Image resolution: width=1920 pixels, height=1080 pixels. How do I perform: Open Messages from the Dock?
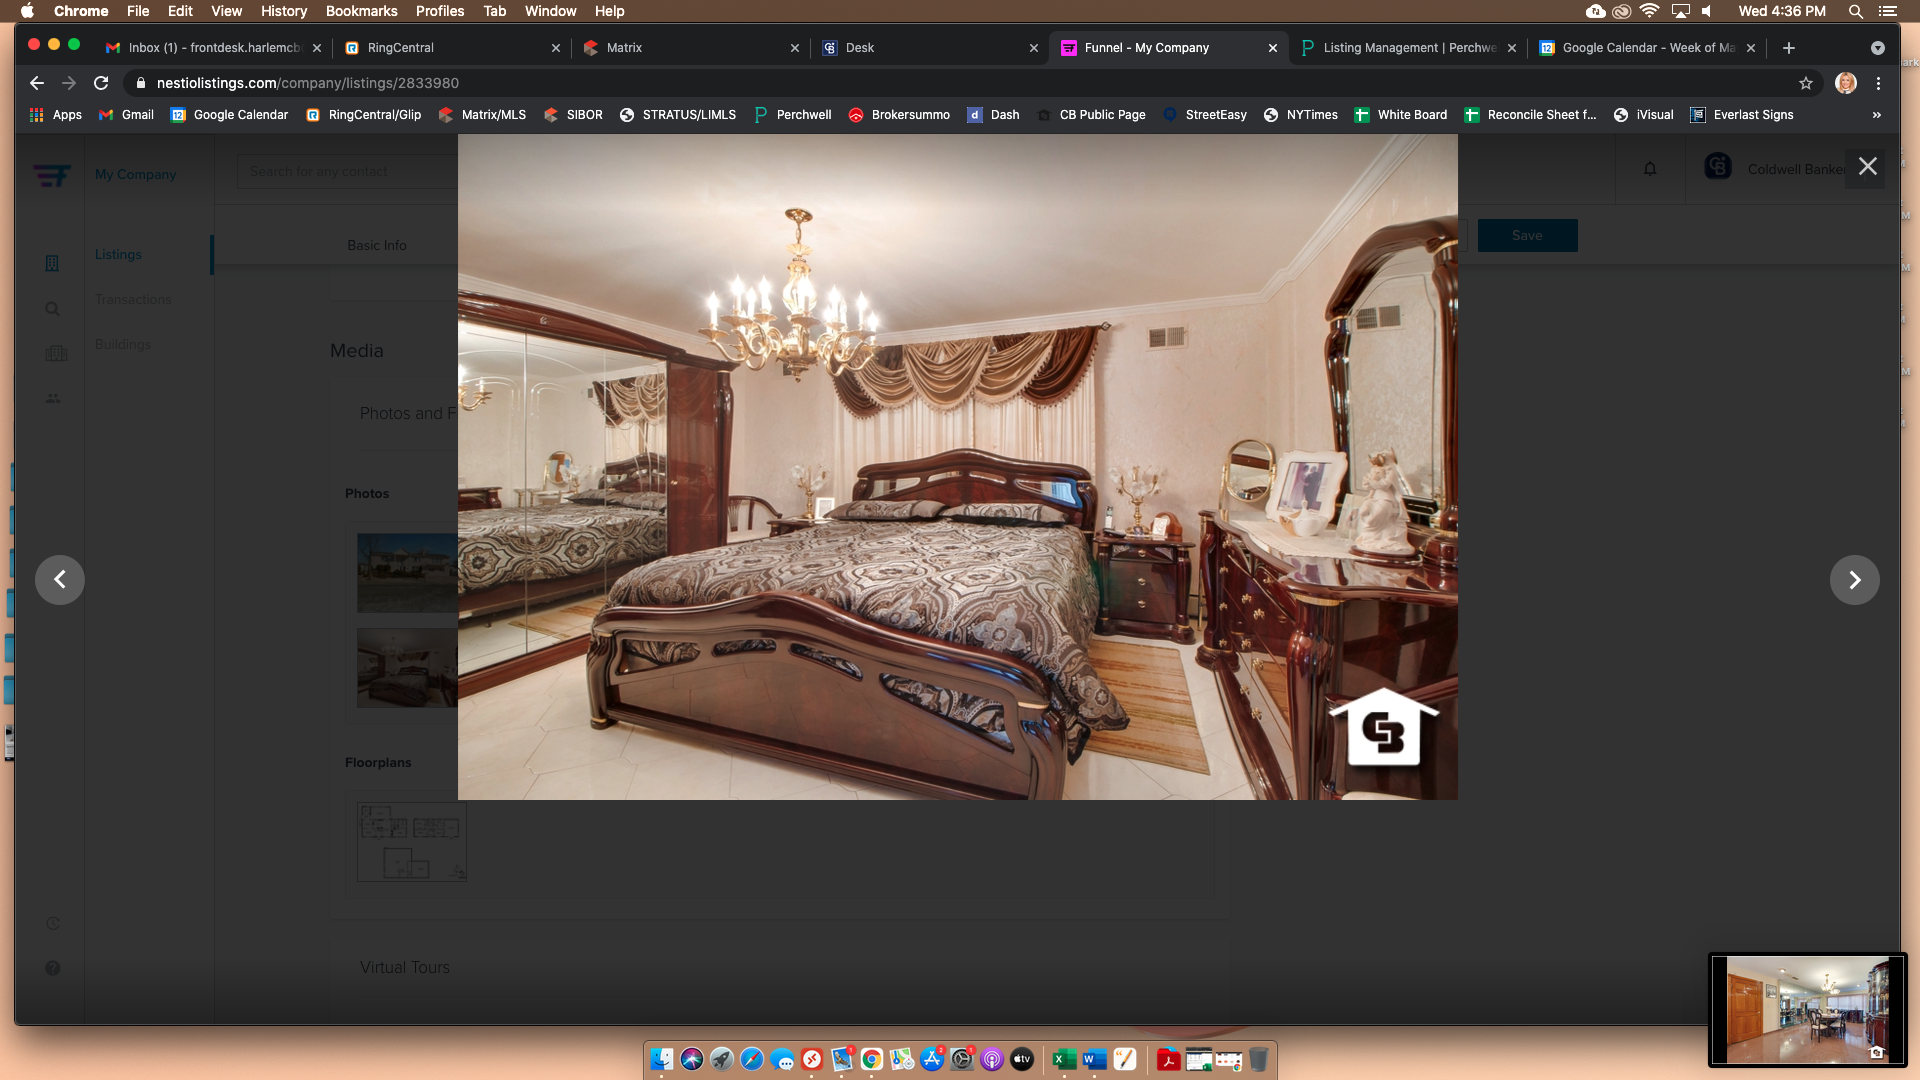[x=782, y=1059]
